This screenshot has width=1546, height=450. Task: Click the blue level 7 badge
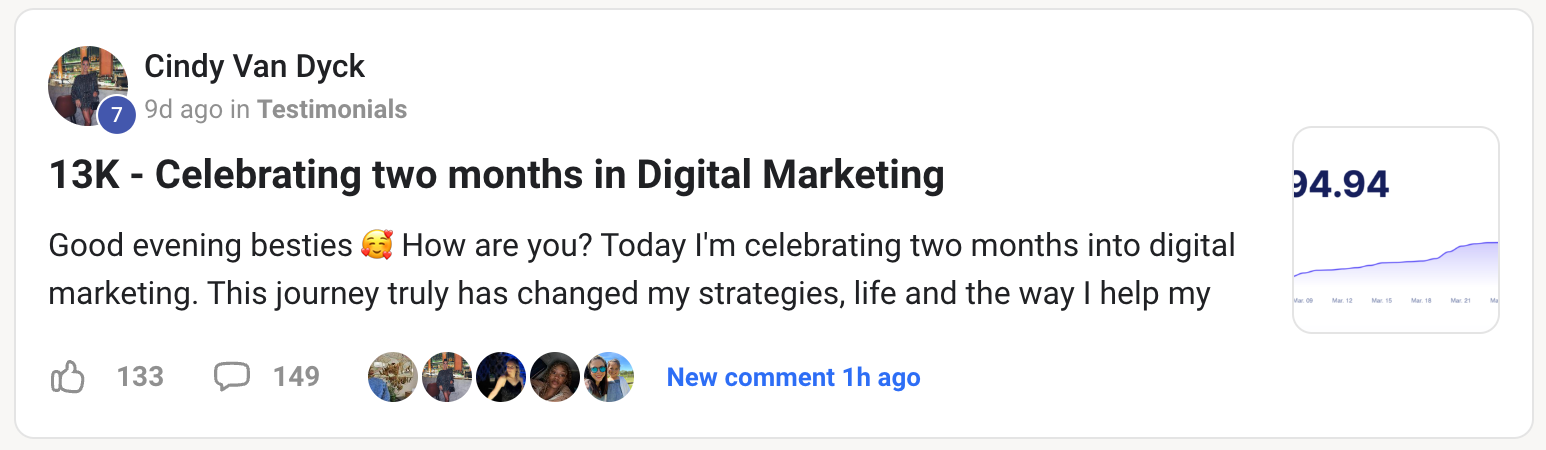[117, 115]
